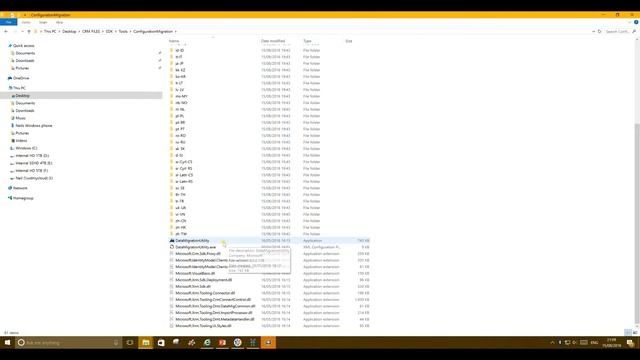Image resolution: width=640 pixels, height=360 pixels.
Task: Navigate to CRM FILES in breadcrumb
Action: [91, 31]
